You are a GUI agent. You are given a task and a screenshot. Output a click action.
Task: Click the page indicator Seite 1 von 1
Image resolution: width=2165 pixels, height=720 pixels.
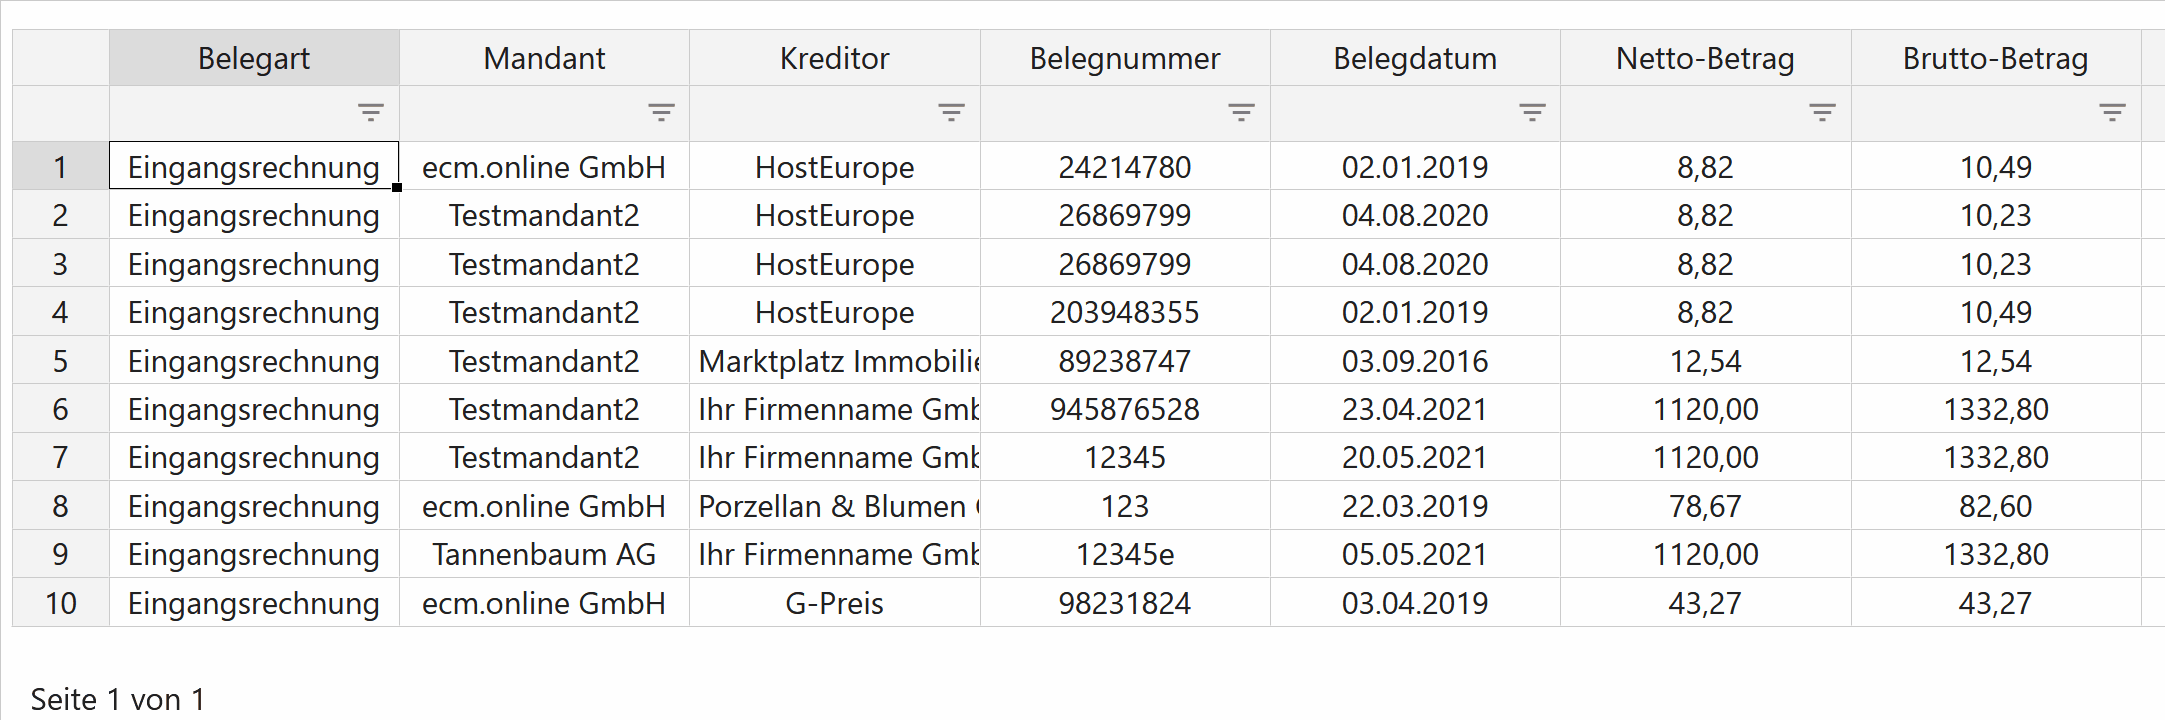tap(118, 699)
